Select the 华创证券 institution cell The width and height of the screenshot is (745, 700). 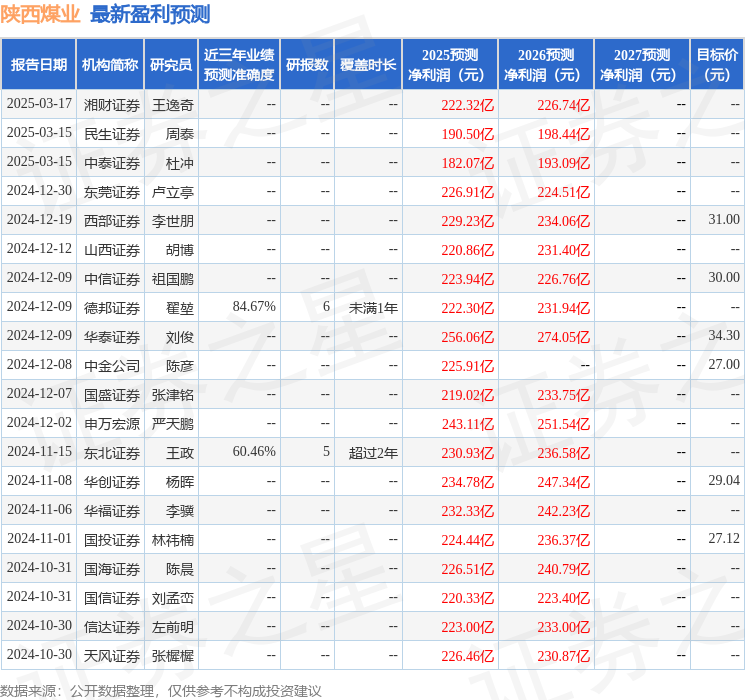pos(112,482)
